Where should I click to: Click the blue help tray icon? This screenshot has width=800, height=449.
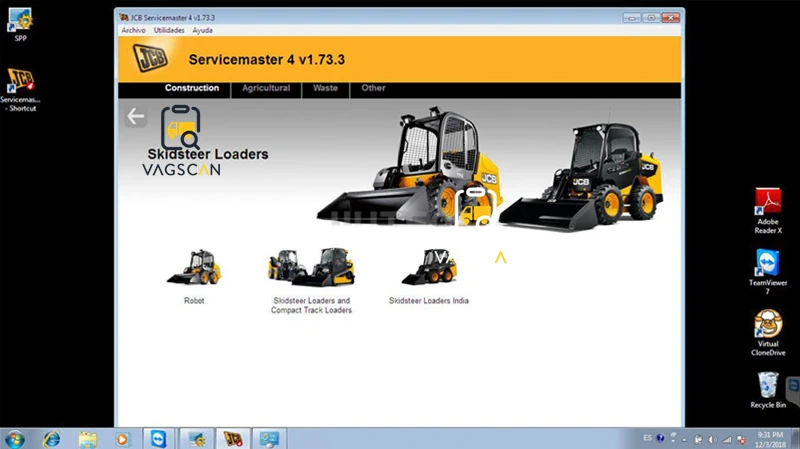click(660, 438)
